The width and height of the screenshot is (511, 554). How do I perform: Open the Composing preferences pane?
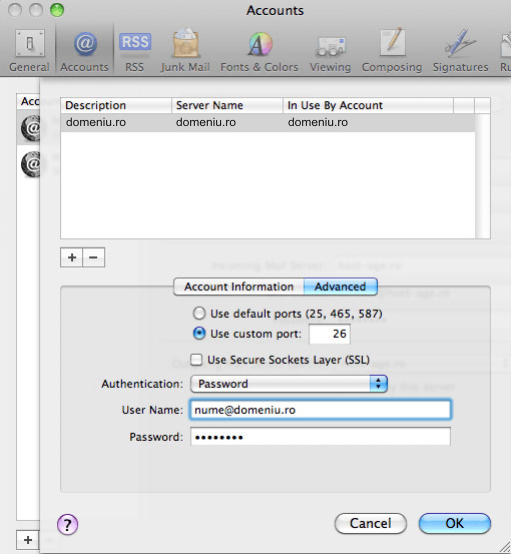tap(392, 51)
